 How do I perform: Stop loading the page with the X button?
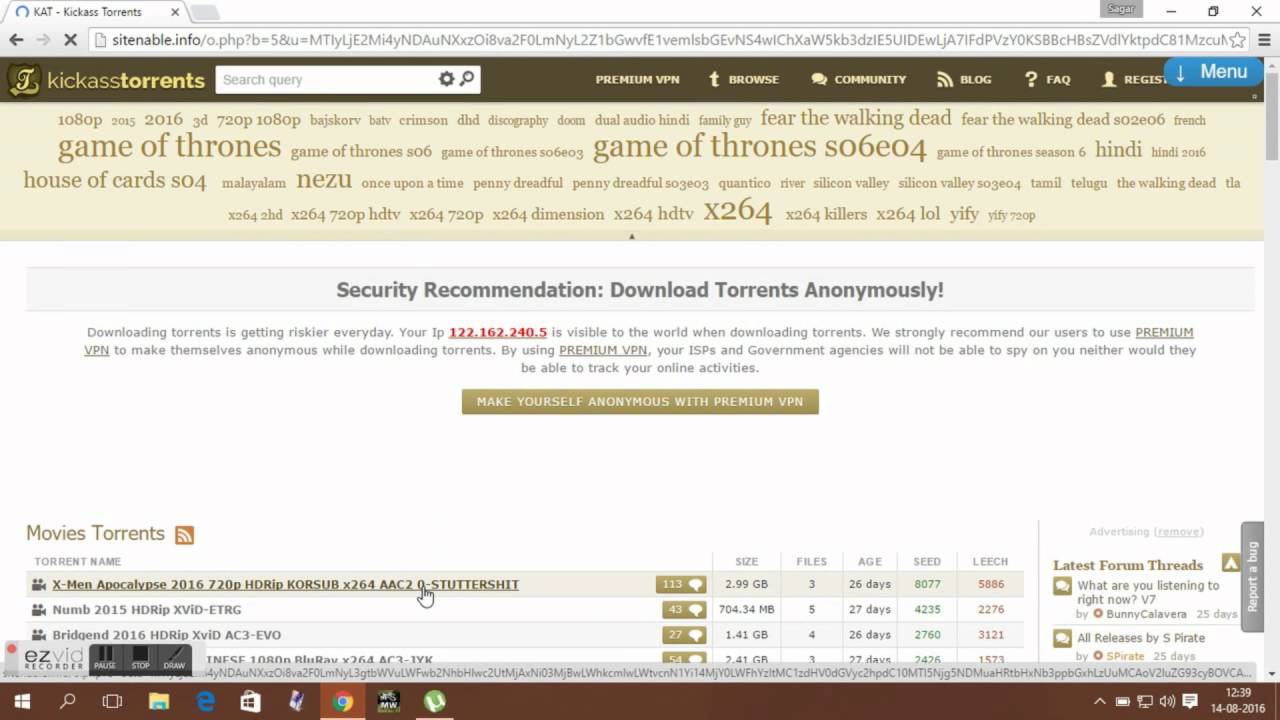pos(69,40)
